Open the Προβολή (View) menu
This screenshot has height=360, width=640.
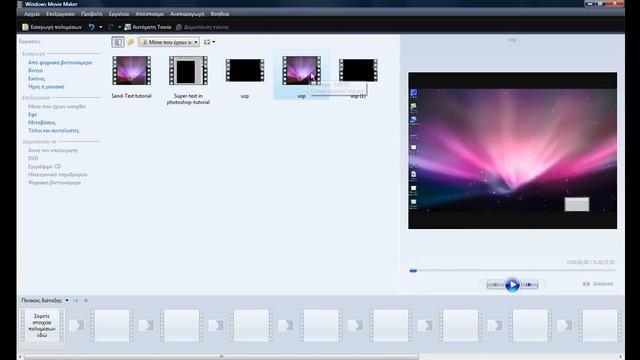pos(91,14)
